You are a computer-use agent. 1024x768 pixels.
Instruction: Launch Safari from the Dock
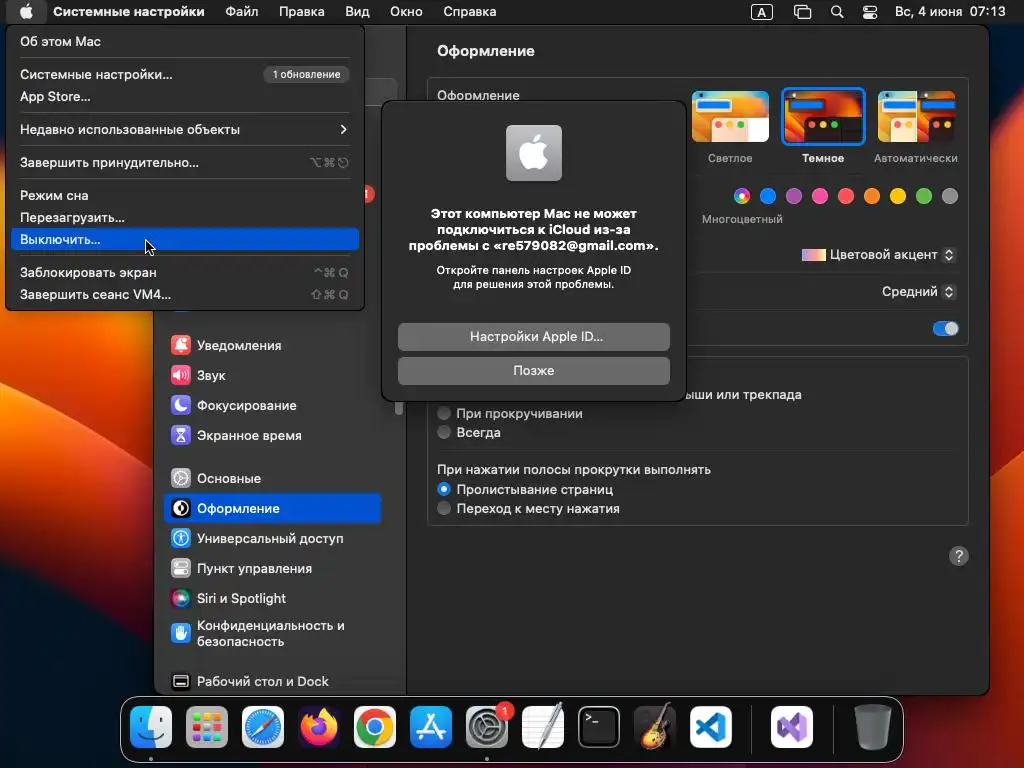point(263,727)
